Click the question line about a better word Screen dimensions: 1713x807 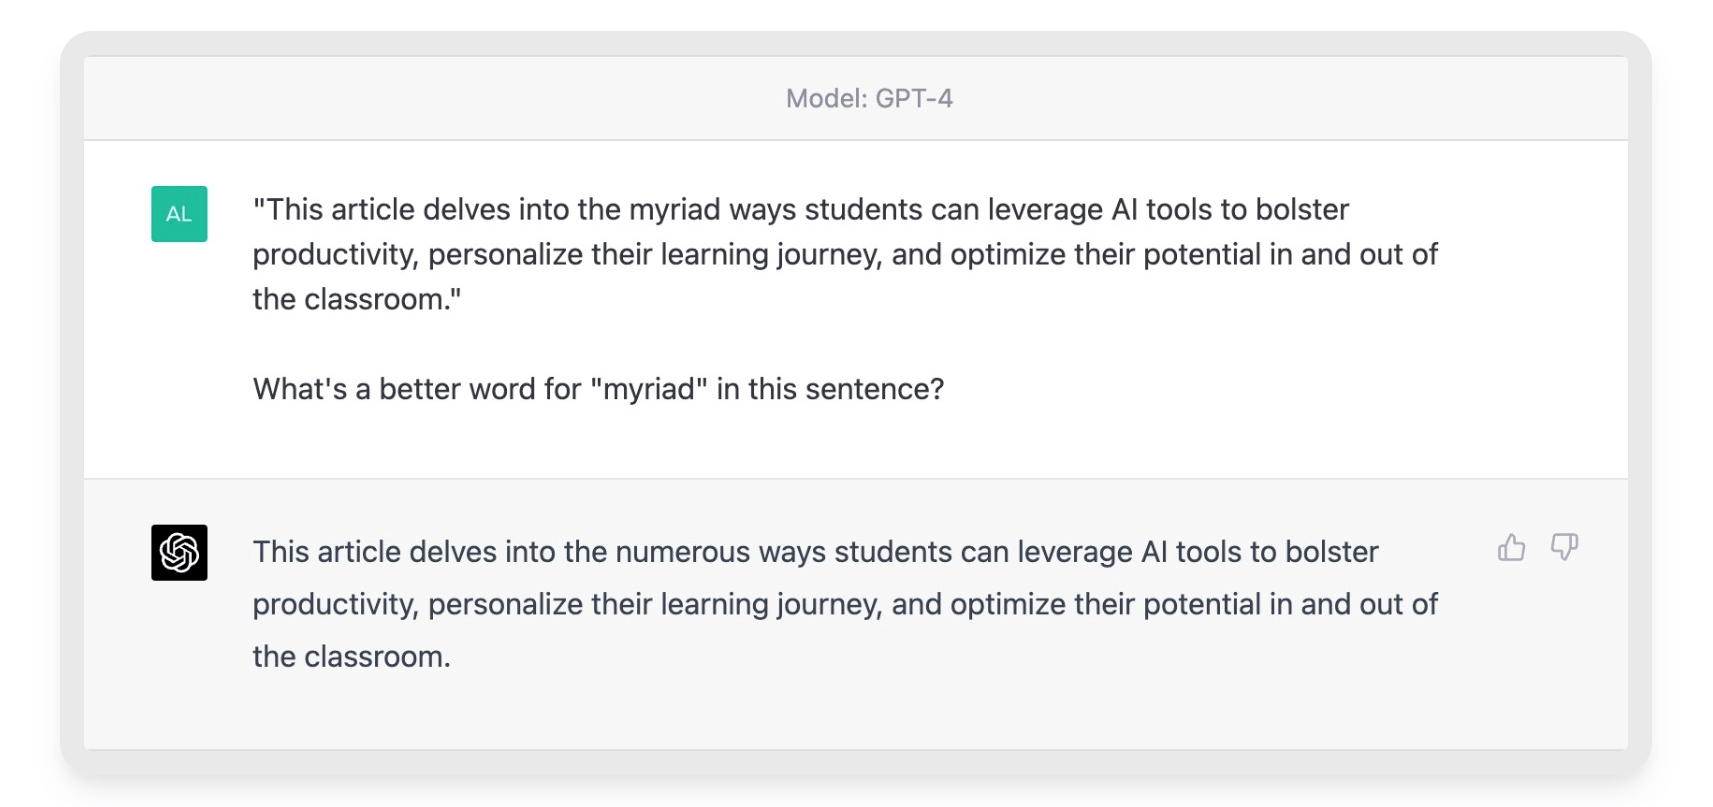click(x=598, y=389)
